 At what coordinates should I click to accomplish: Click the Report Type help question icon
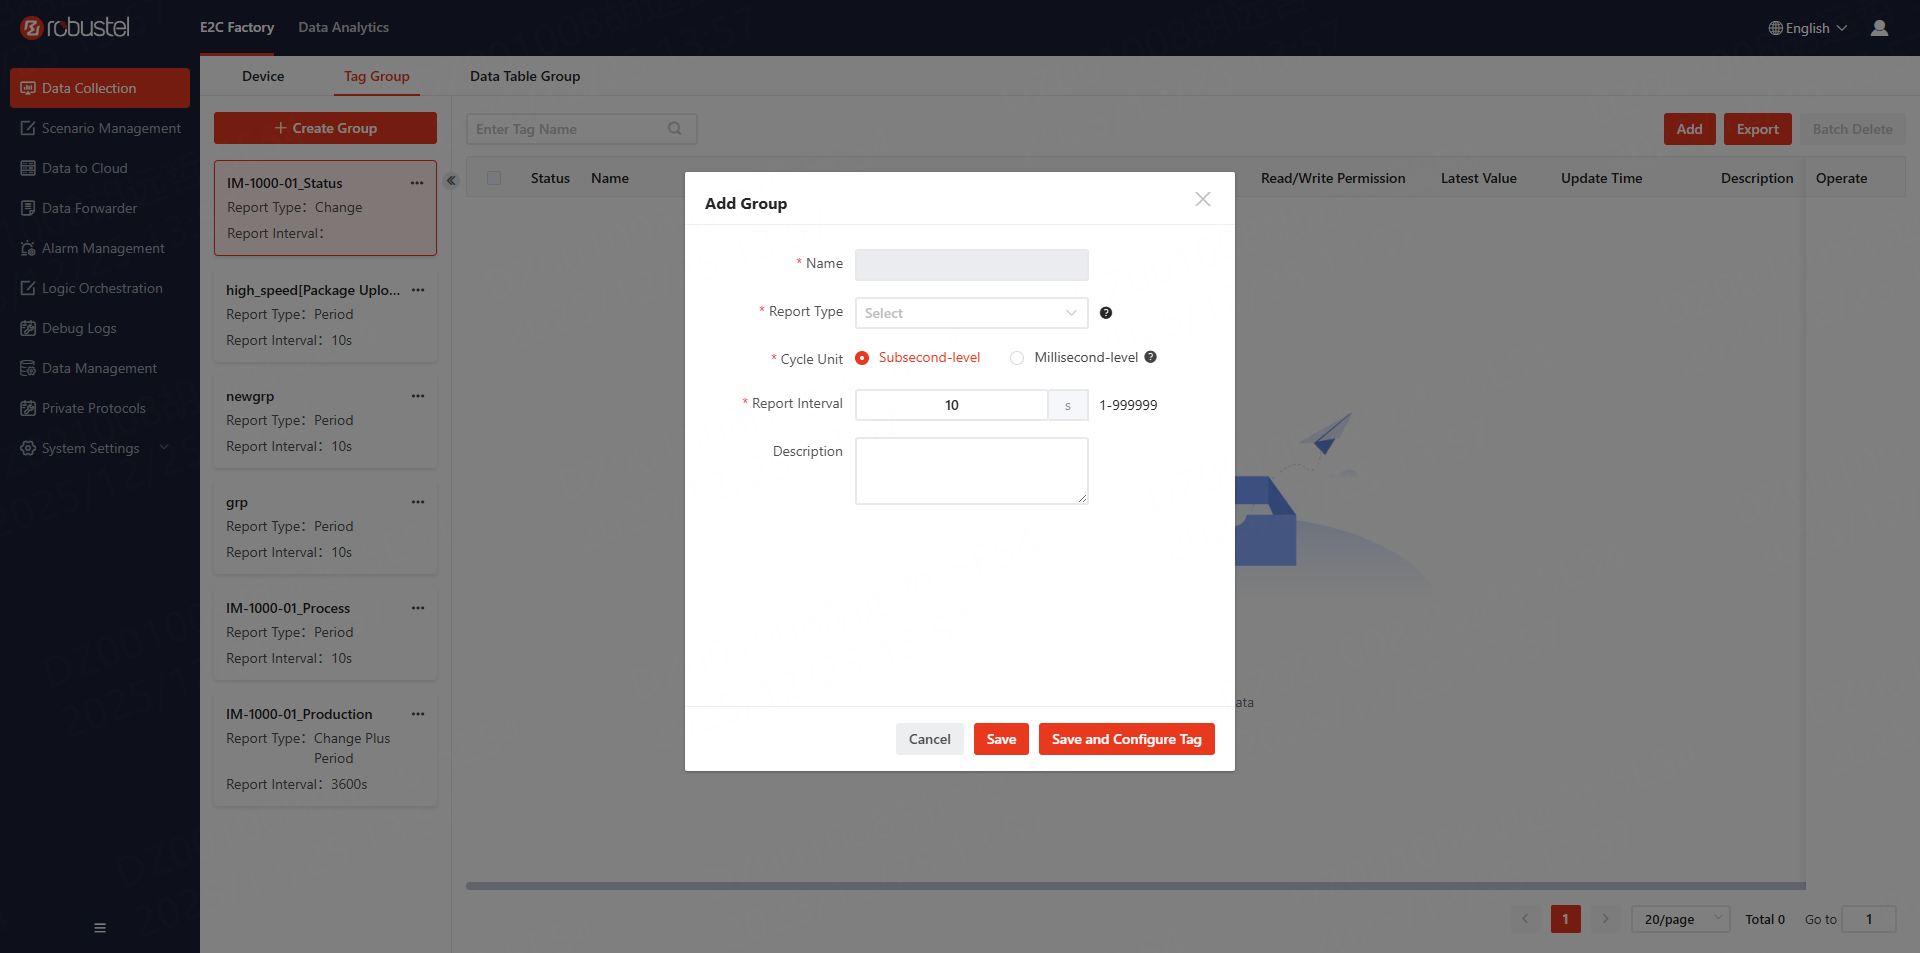(x=1105, y=313)
